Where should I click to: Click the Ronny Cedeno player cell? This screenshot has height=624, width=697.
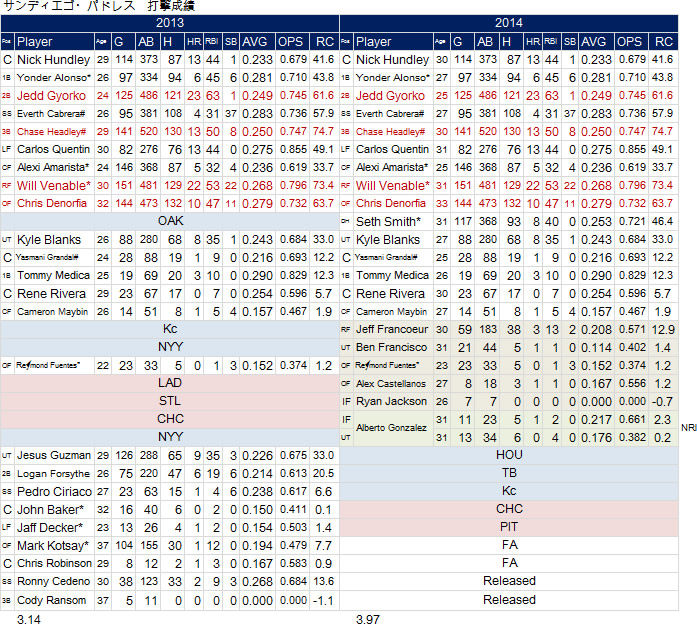tap(54, 581)
